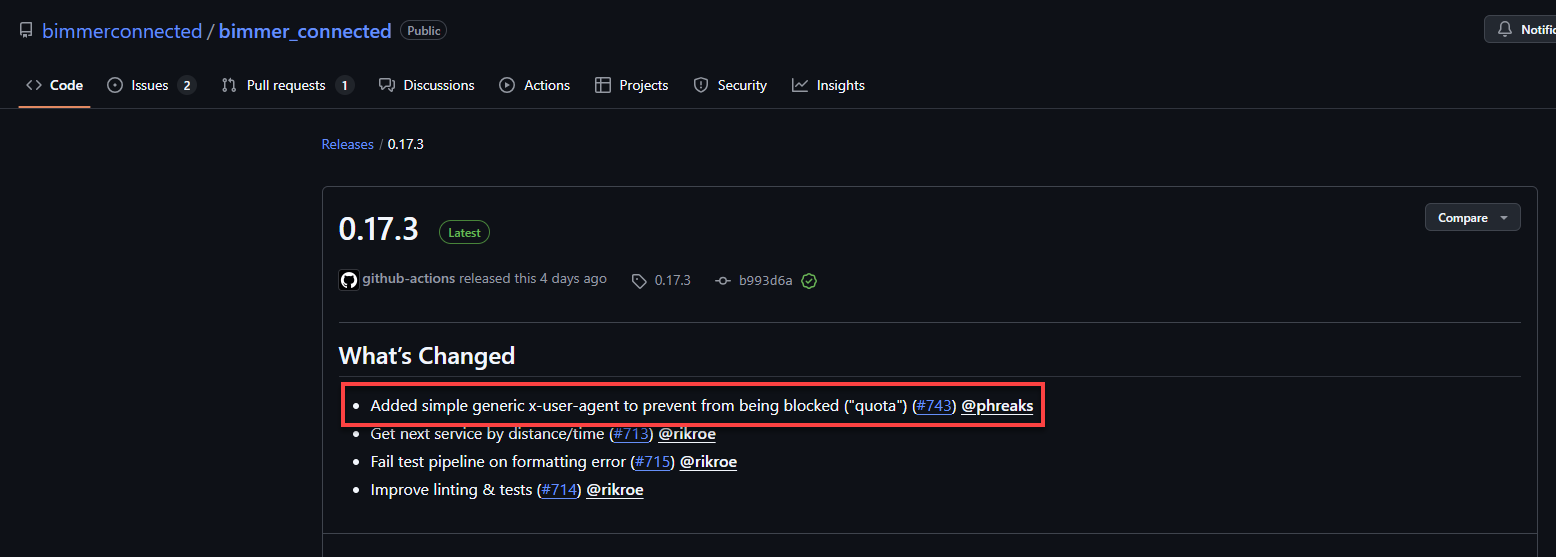Visit the @phreaks user profile

coord(997,406)
